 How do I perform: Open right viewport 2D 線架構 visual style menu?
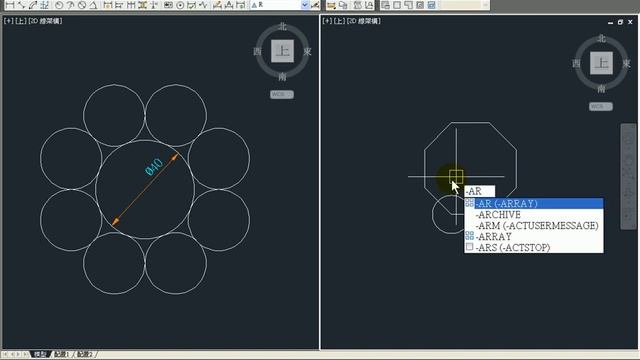364,21
